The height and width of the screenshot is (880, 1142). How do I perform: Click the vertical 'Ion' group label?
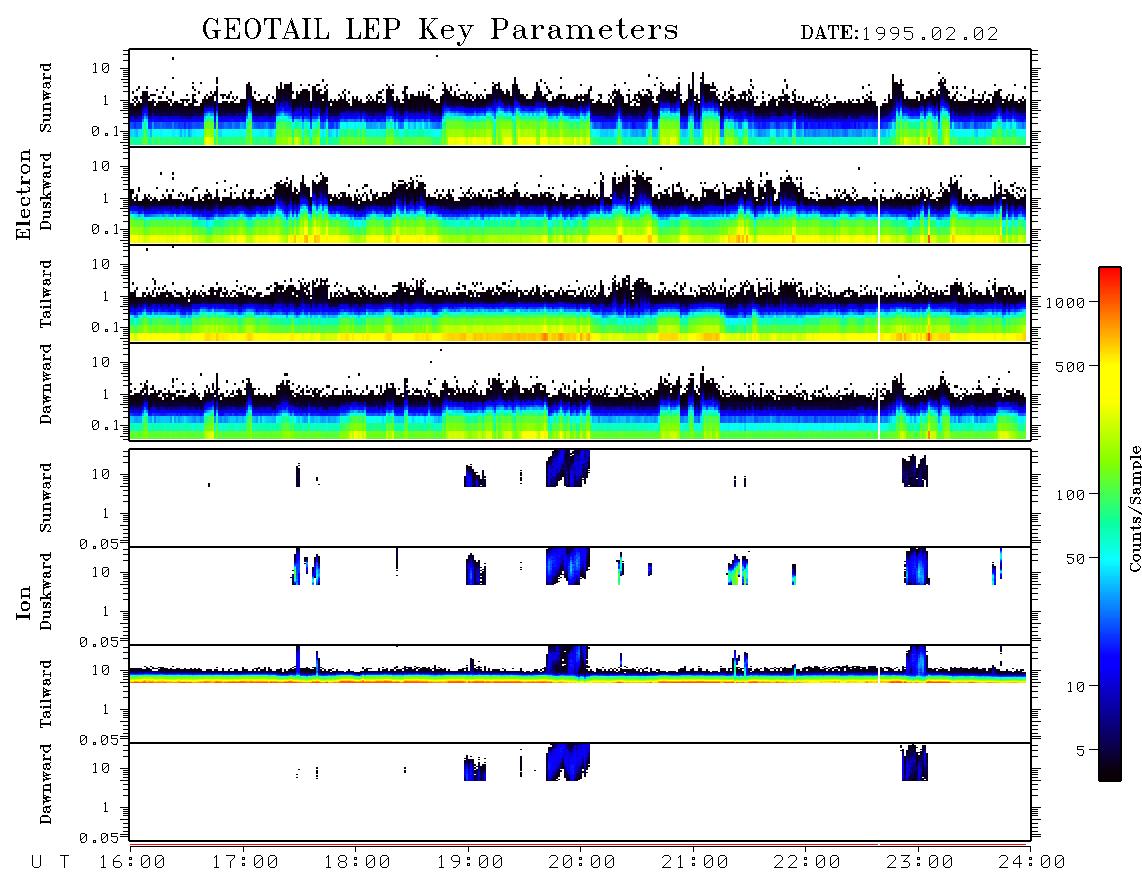(x=24, y=602)
